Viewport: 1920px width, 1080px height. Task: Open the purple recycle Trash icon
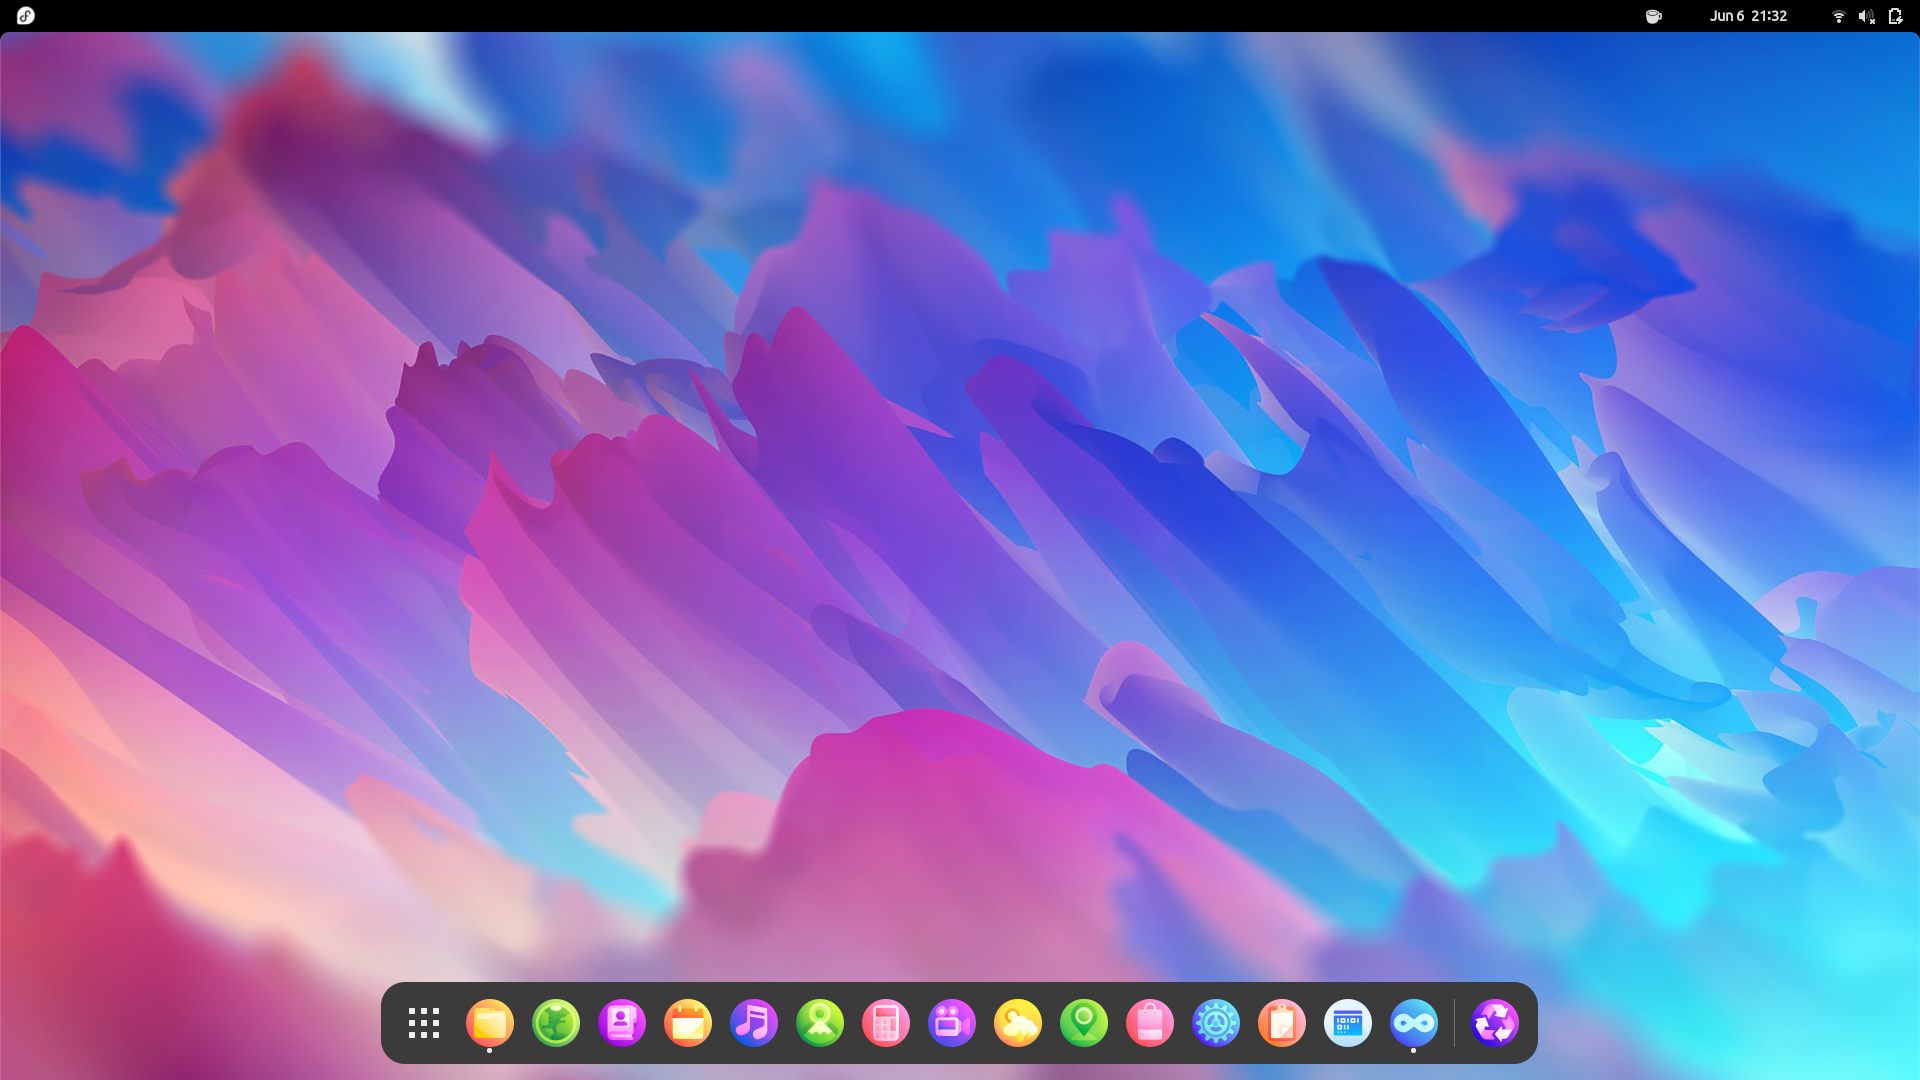tap(1495, 1023)
